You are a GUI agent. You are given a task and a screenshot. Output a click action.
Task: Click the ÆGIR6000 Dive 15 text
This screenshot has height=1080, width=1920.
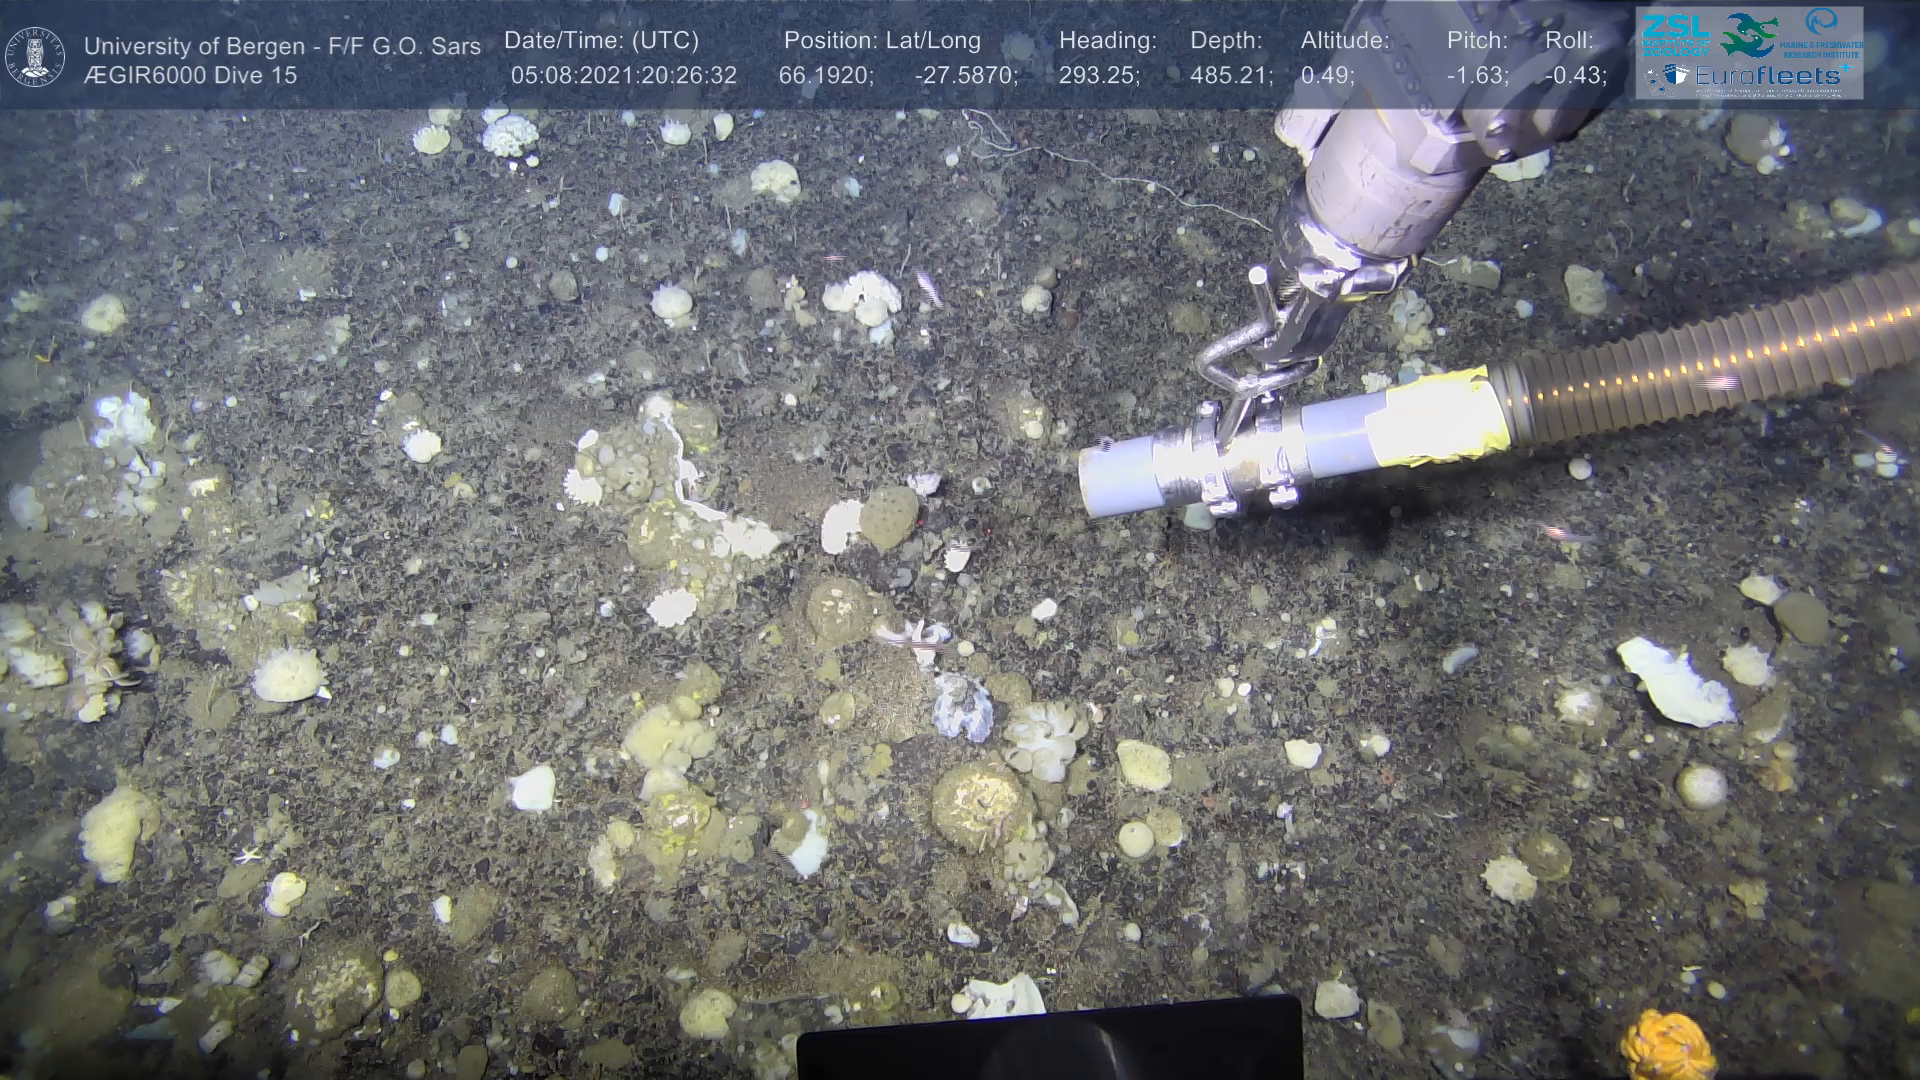click(190, 76)
